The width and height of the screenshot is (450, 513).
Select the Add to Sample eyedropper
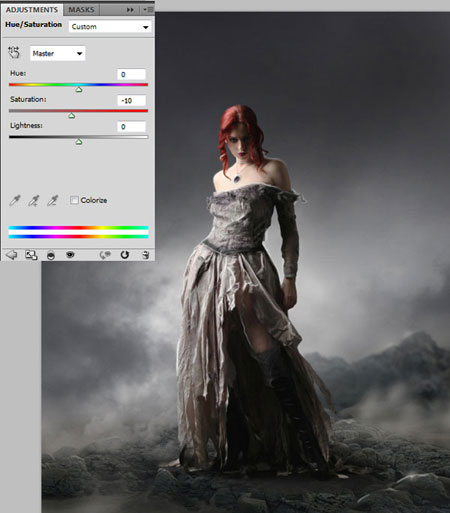33,200
